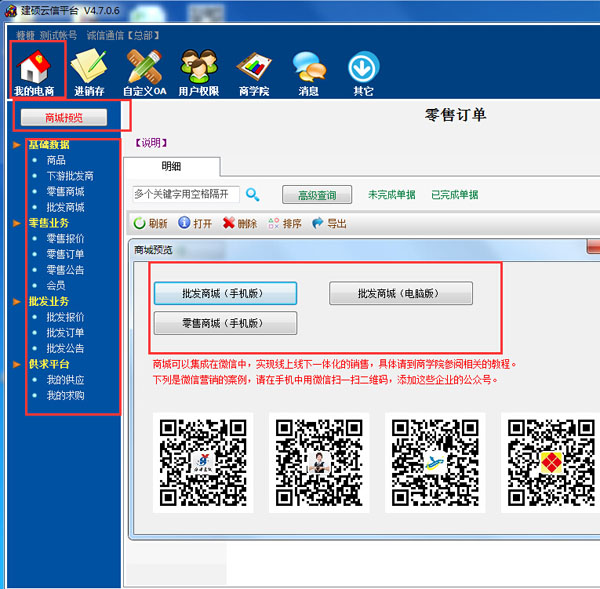Select 零售订单 in the sidebar

pyautogui.click(x=65, y=255)
